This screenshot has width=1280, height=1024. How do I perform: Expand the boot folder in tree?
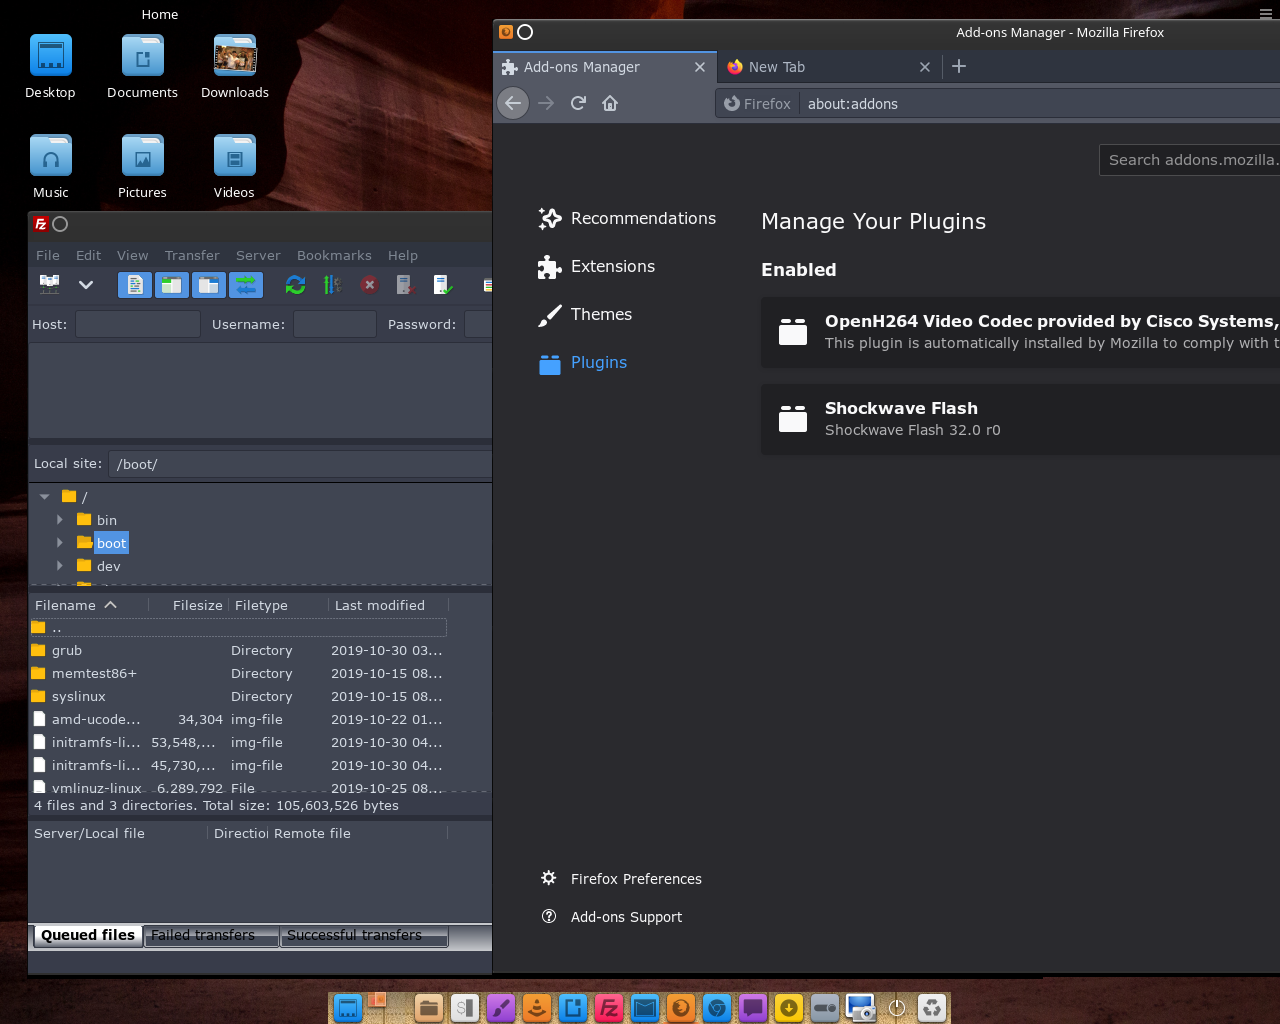[60, 543]
